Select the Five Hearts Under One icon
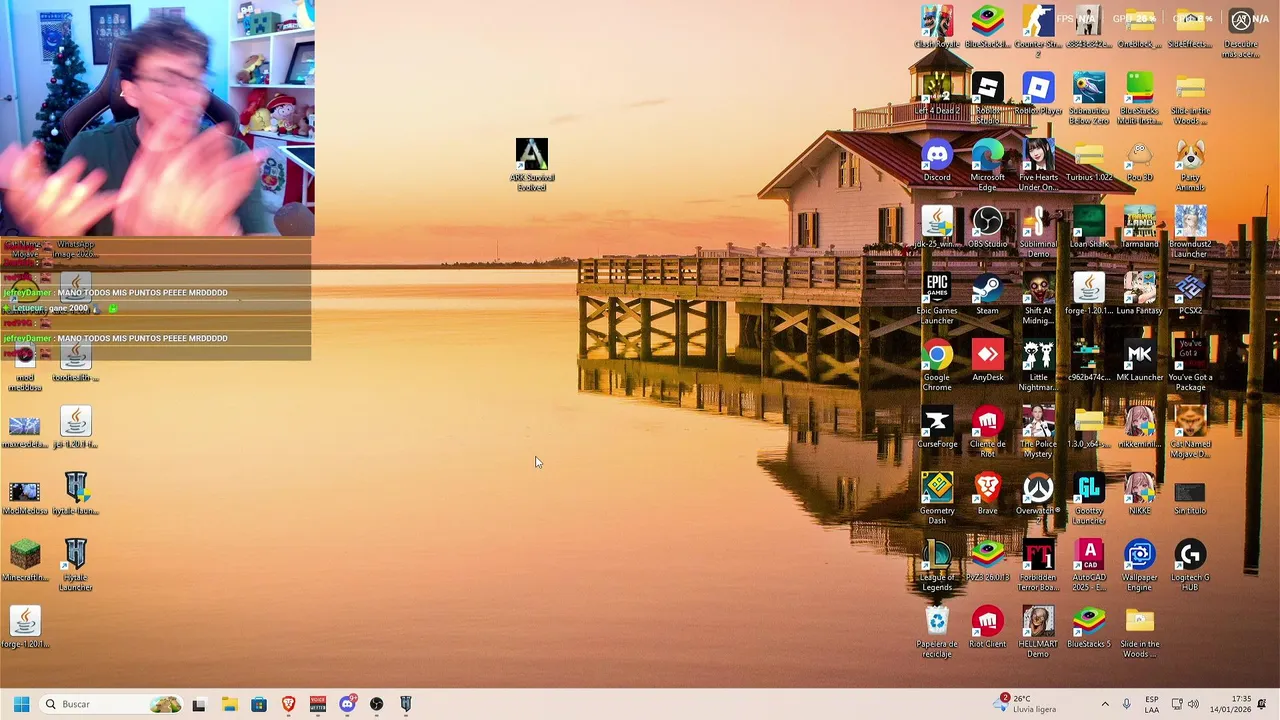1280x720 pixels. 1038,166
